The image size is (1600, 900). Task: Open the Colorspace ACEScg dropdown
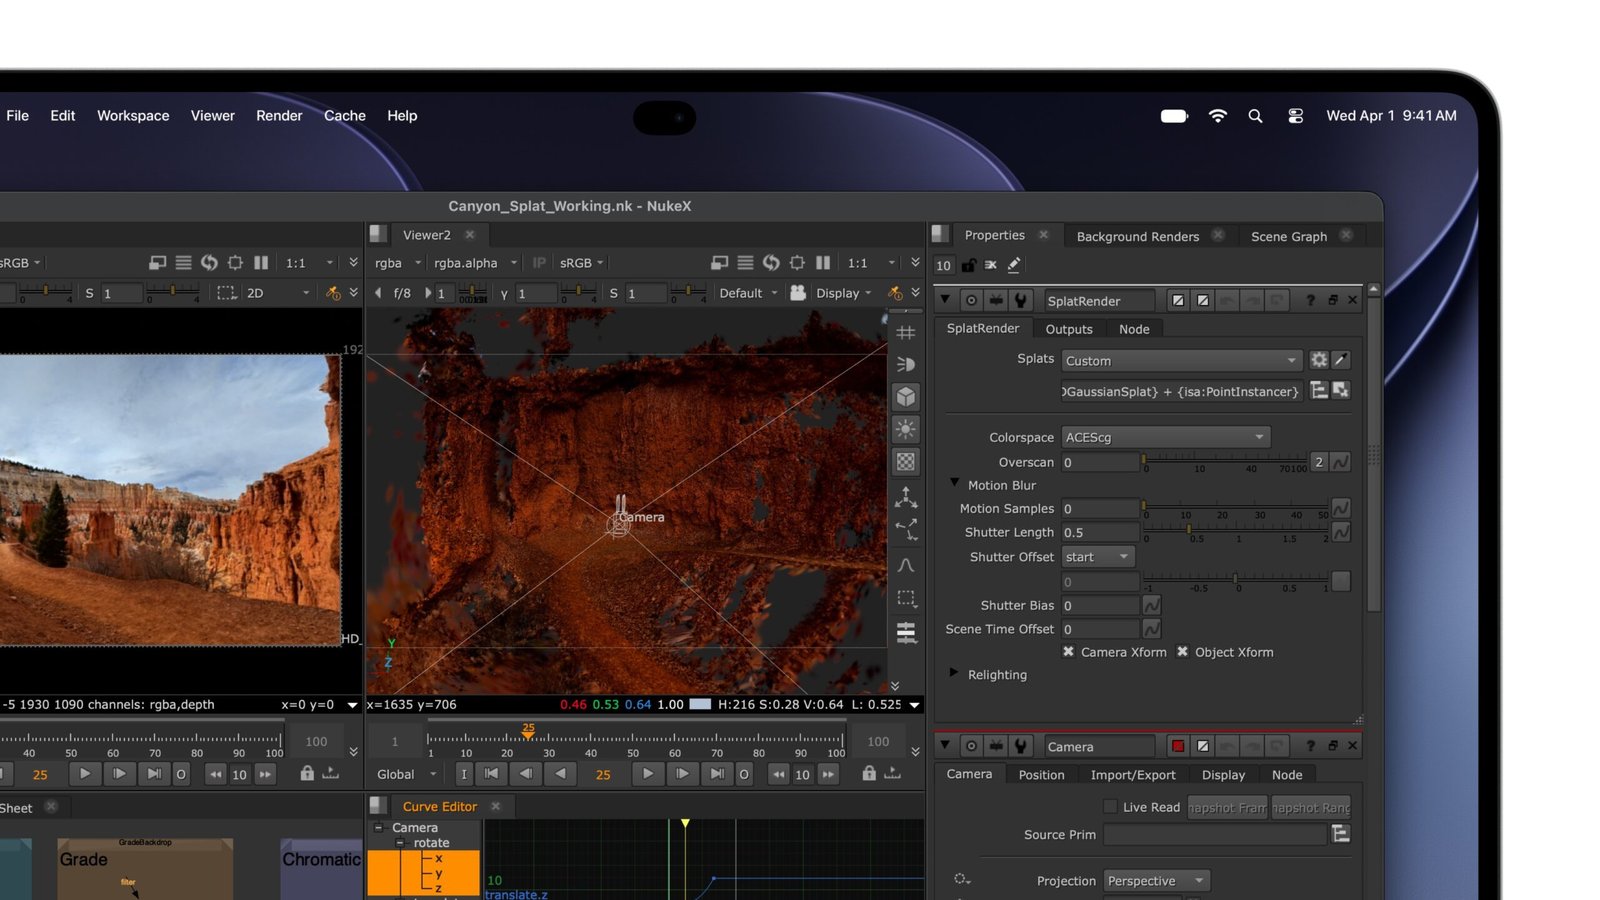pos(1166,437)
